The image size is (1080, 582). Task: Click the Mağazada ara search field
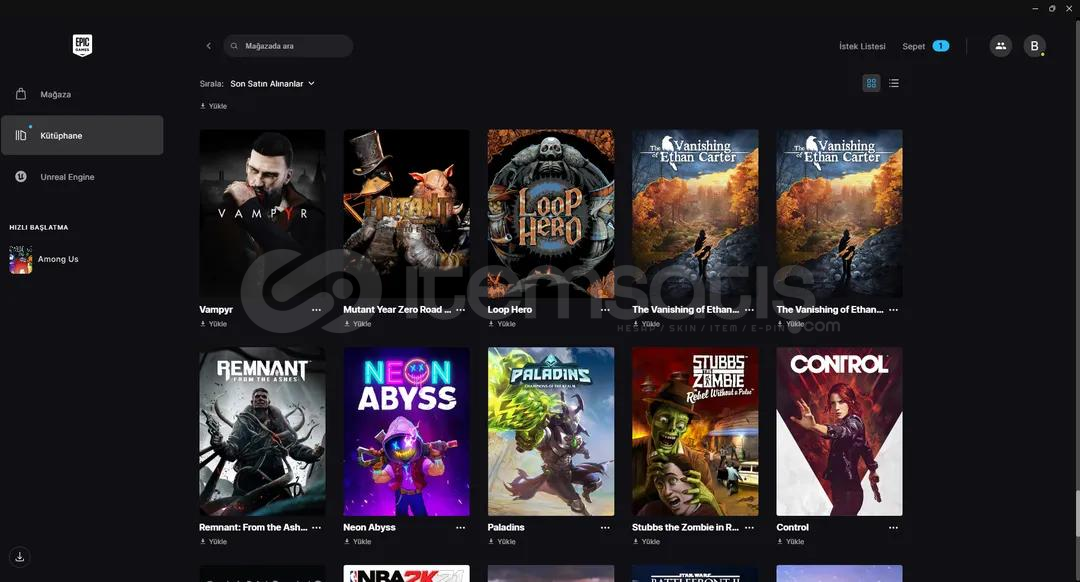(x=288, y=46)
